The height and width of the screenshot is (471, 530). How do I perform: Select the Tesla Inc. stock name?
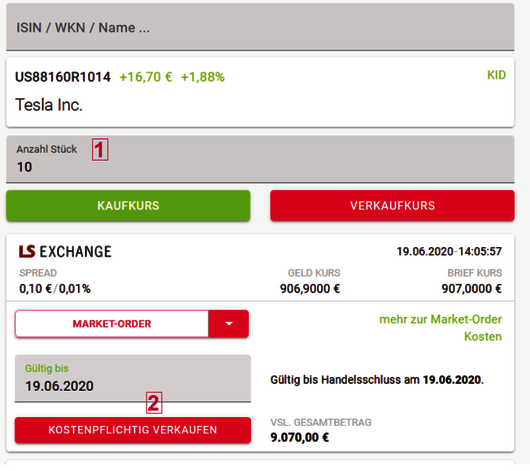[49, 104]
